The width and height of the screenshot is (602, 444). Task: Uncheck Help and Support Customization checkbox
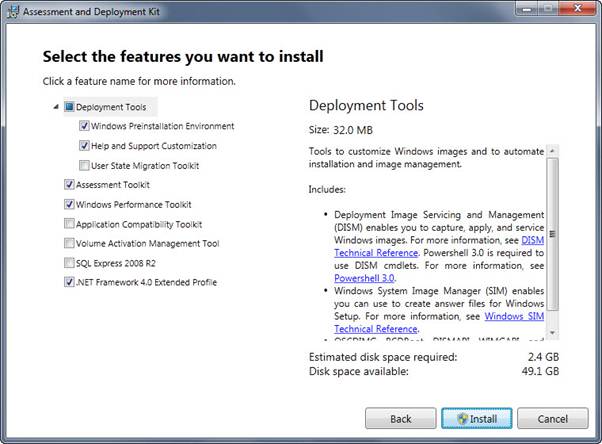(x=84, y=146)
